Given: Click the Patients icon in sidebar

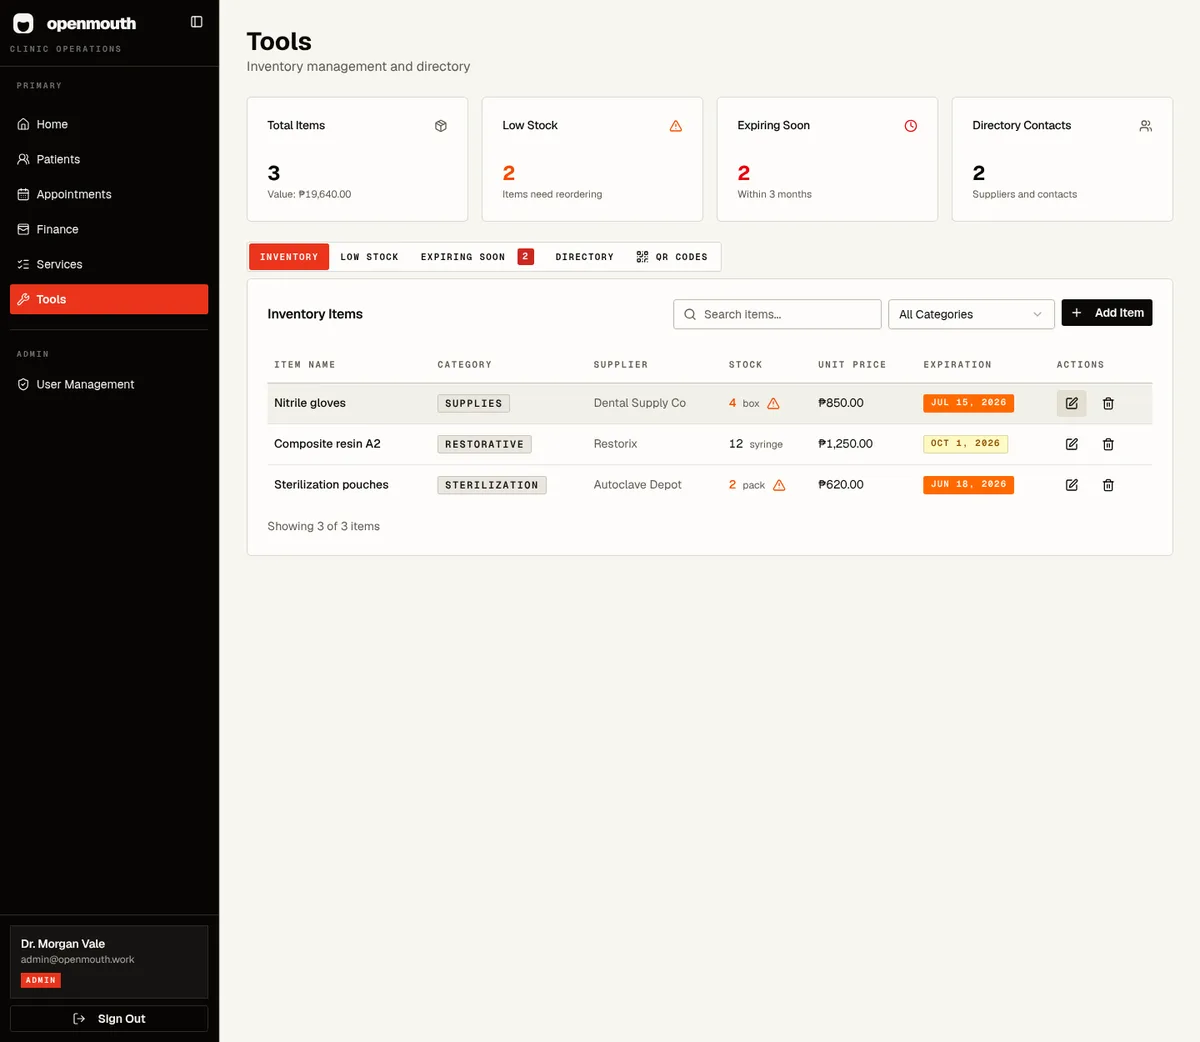Looking at the screenshot, I should pyautogui.click(x=23, y=159).
